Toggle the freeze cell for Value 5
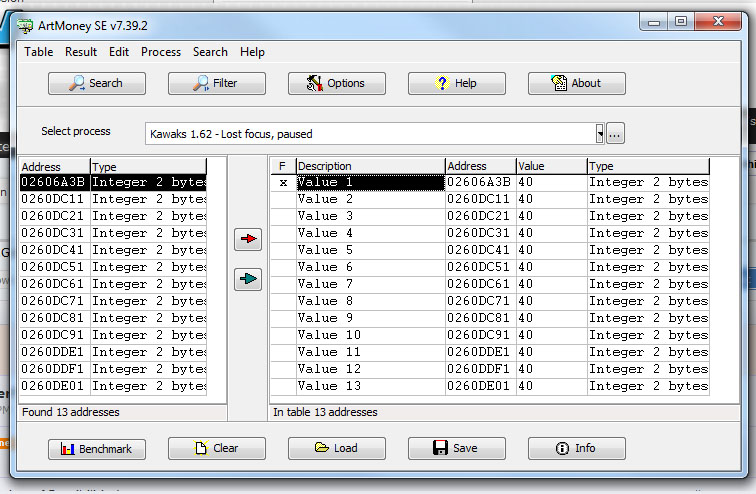 point(283,251)
